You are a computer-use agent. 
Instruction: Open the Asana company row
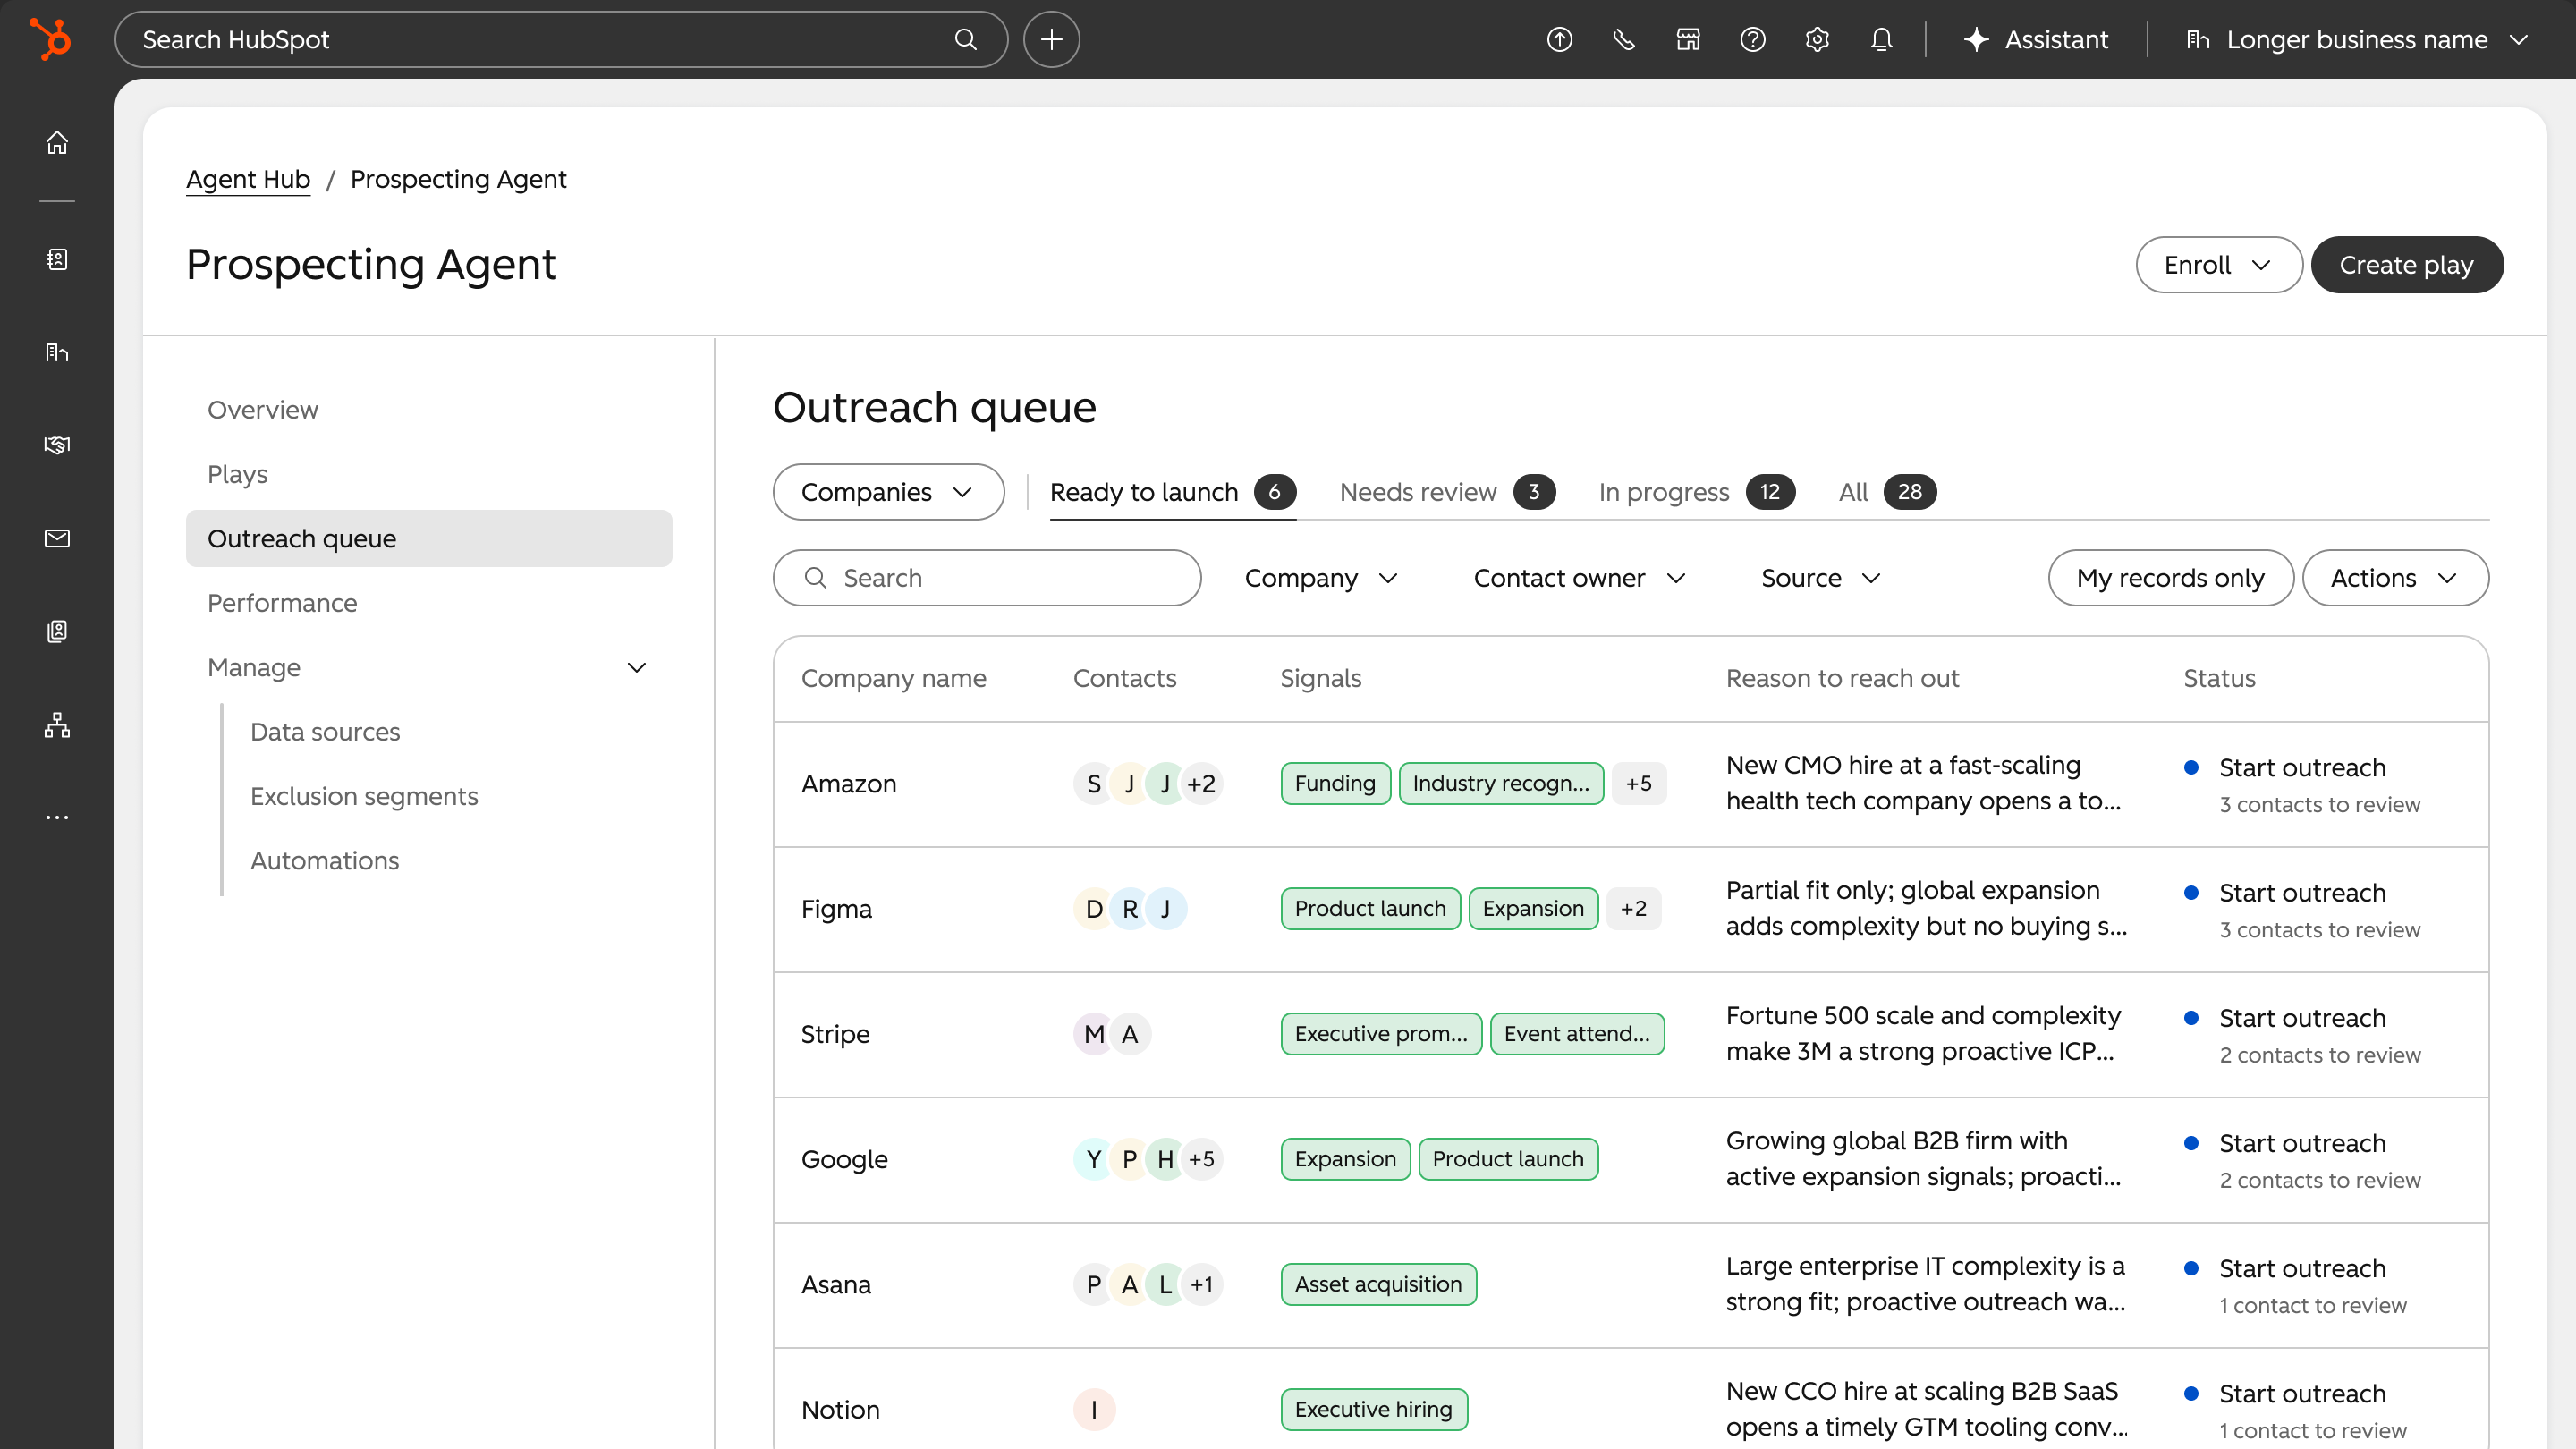pyautogui.click(x=1631, y=1285)
